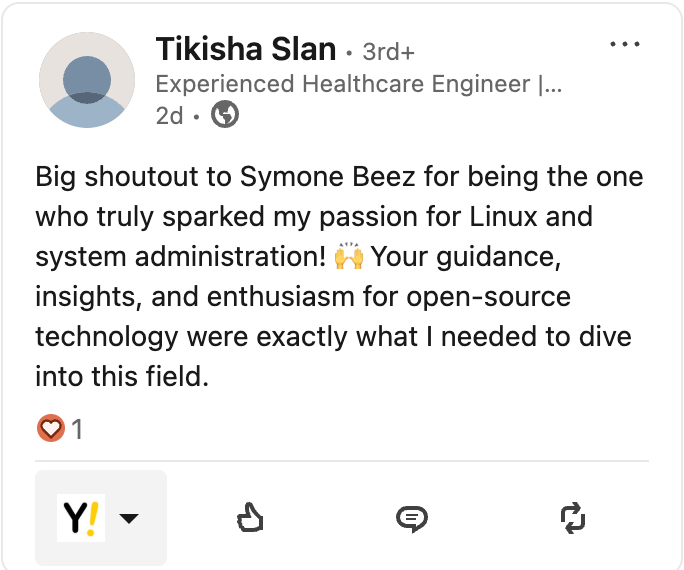
Task: Expand the Y! identity switcher dropdown arrow
Action: coord(129,518)
